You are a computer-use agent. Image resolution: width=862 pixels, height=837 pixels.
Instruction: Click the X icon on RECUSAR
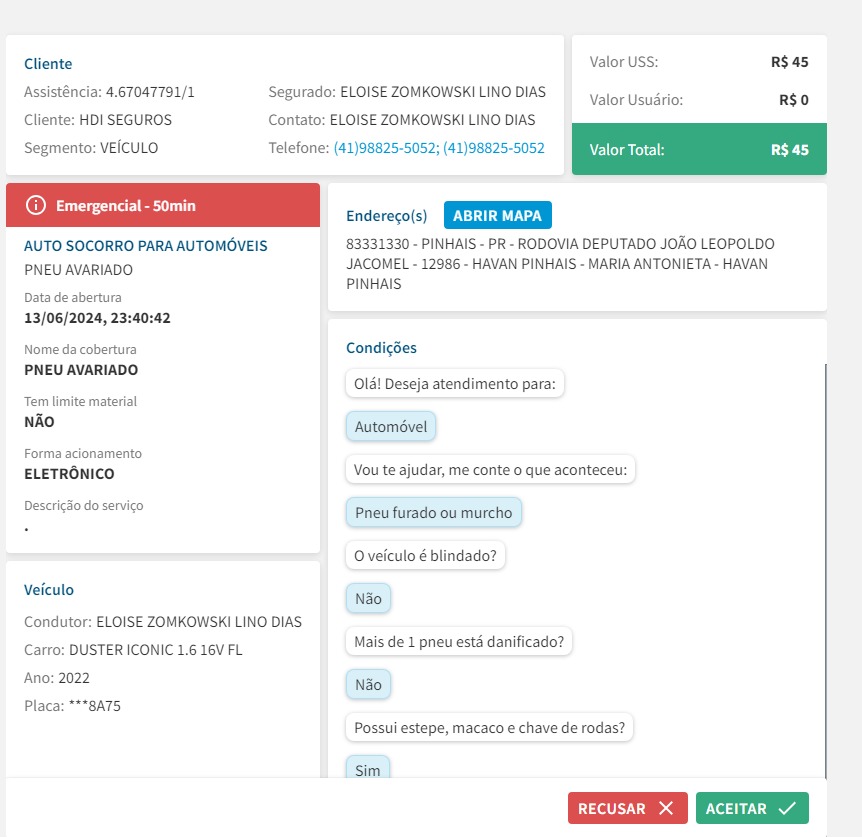click(x=667, y=809)
